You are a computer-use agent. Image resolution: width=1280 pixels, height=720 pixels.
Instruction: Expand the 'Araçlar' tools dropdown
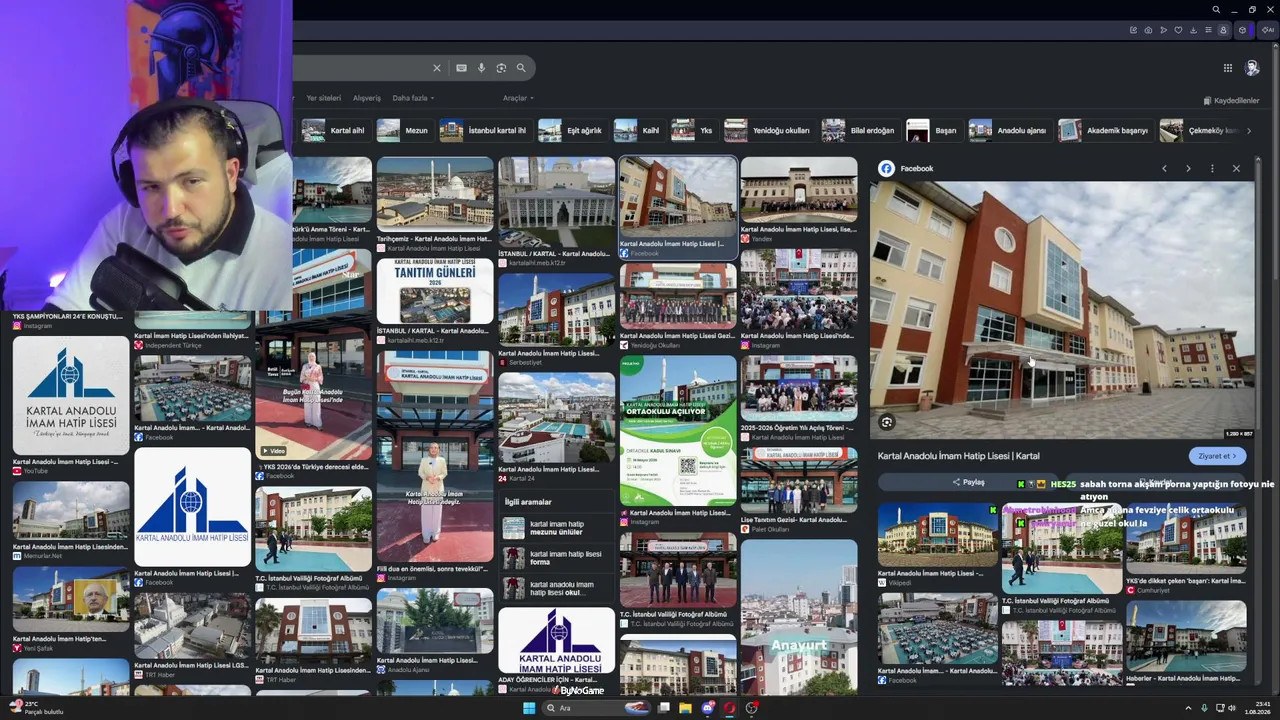click(518, 98)
